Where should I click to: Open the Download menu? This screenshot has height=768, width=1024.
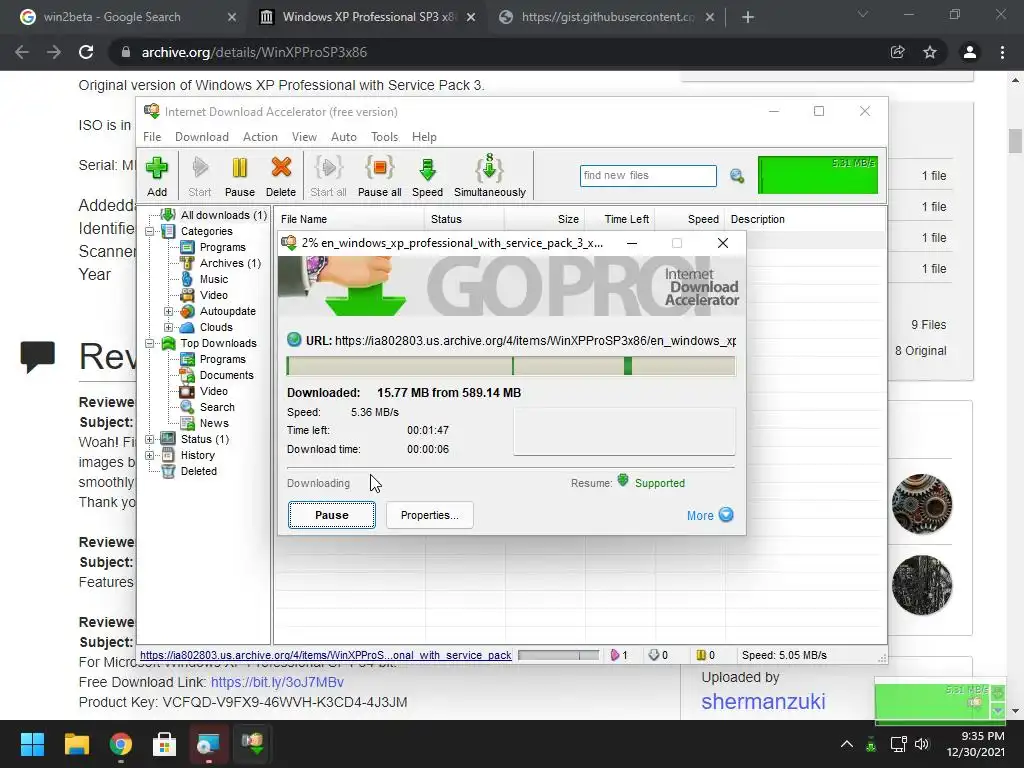point(202,136)
